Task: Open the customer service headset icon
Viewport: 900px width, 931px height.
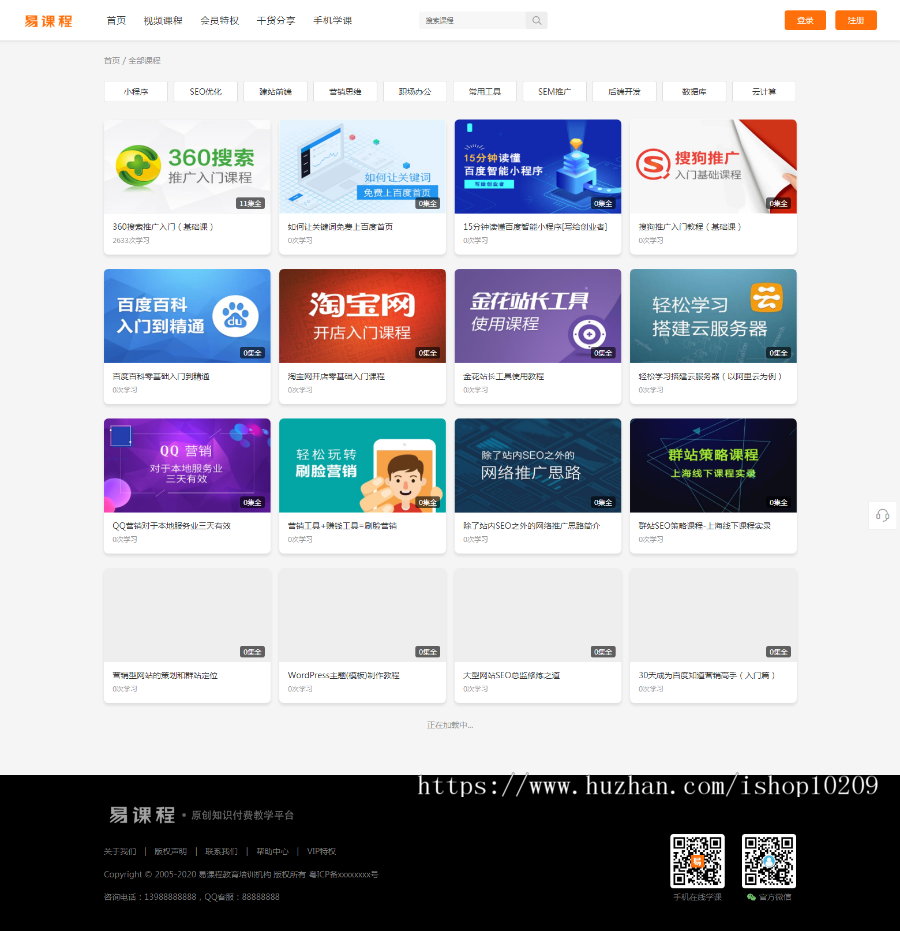Action: [x=883, y=515]
